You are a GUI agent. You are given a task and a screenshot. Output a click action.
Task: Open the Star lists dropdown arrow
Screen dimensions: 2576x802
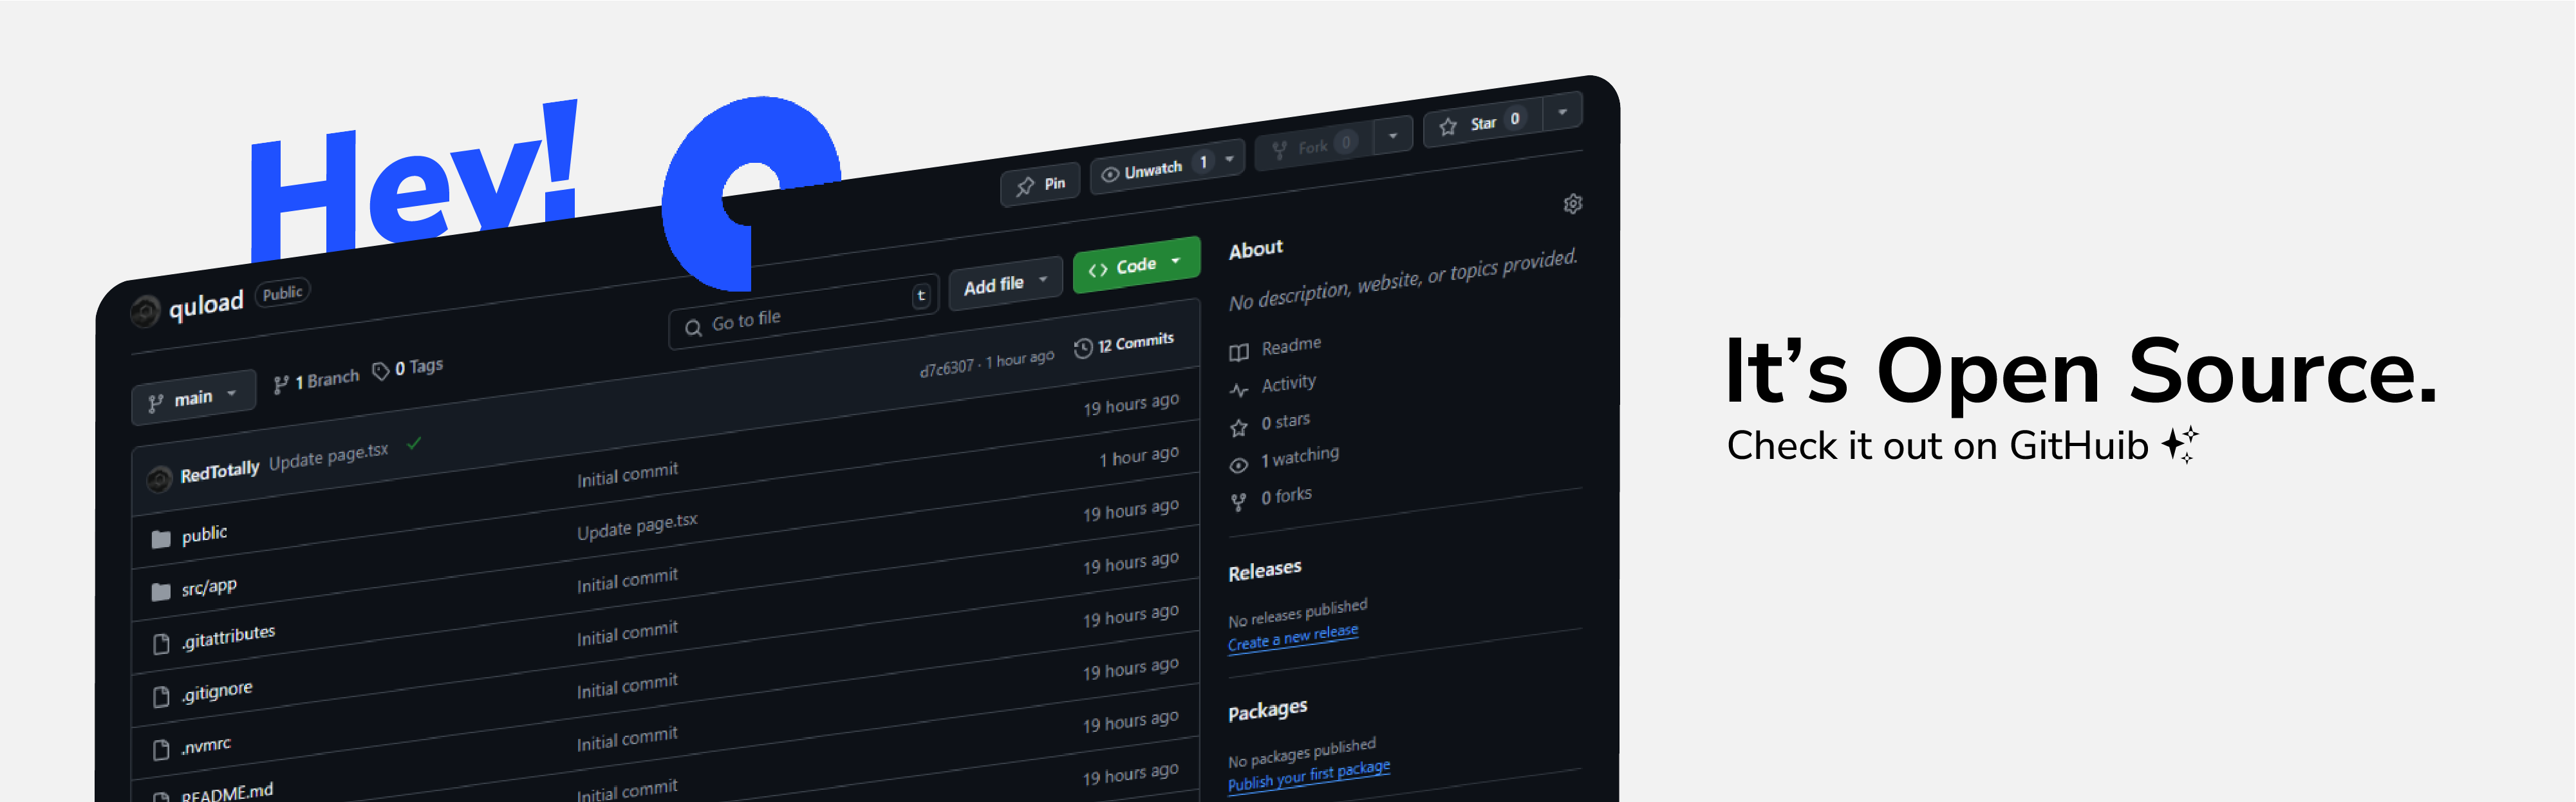click(x=1562, y=112)
